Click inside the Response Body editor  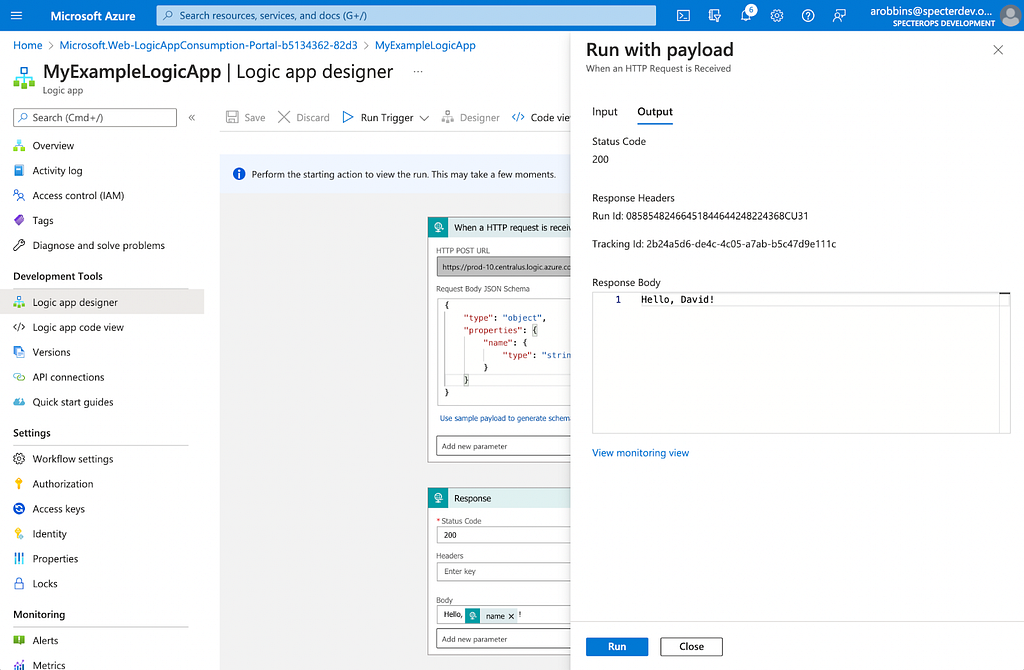click(x=801, y=363)
